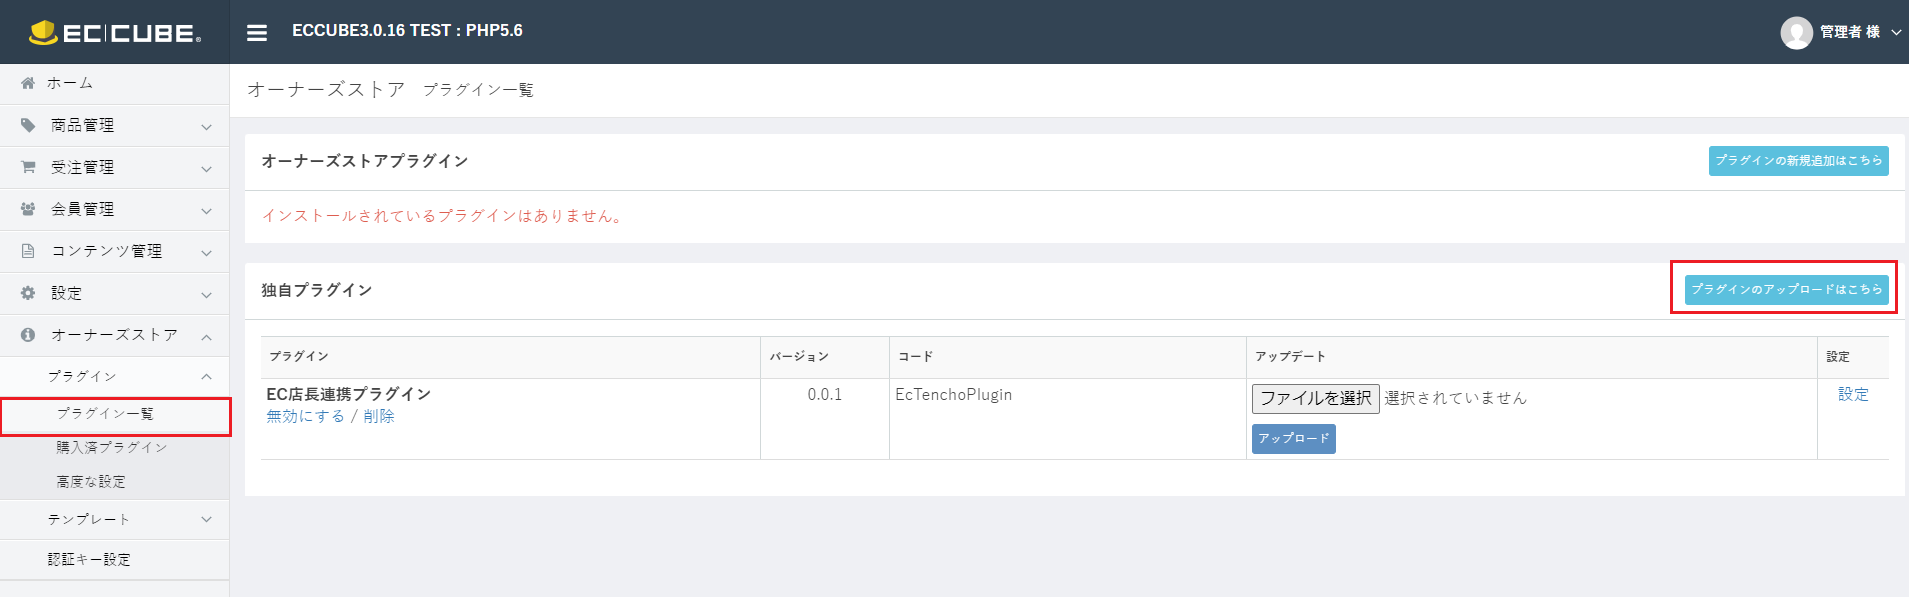Viewport: 1909px width, 597px height.
Task: Click the home icon beside ホーム
Action: tap(28, 83)
